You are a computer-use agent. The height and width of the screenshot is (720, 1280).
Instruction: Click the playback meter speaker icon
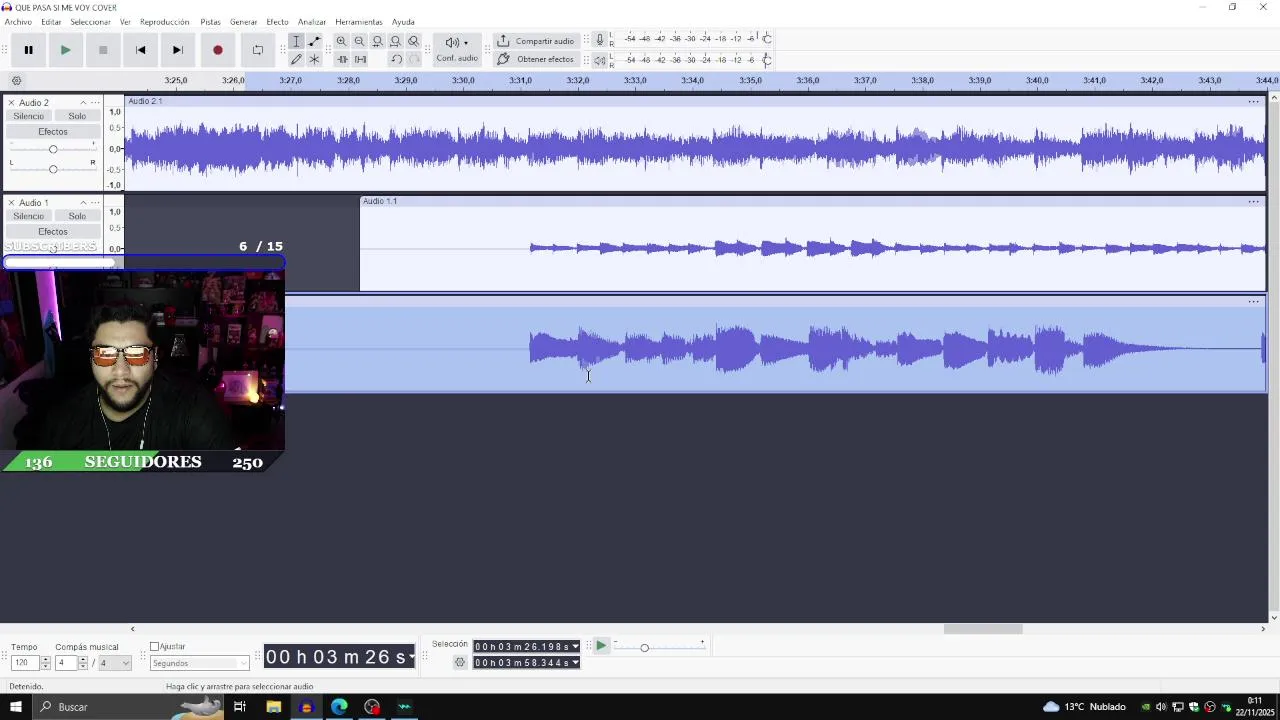(600, 60)
